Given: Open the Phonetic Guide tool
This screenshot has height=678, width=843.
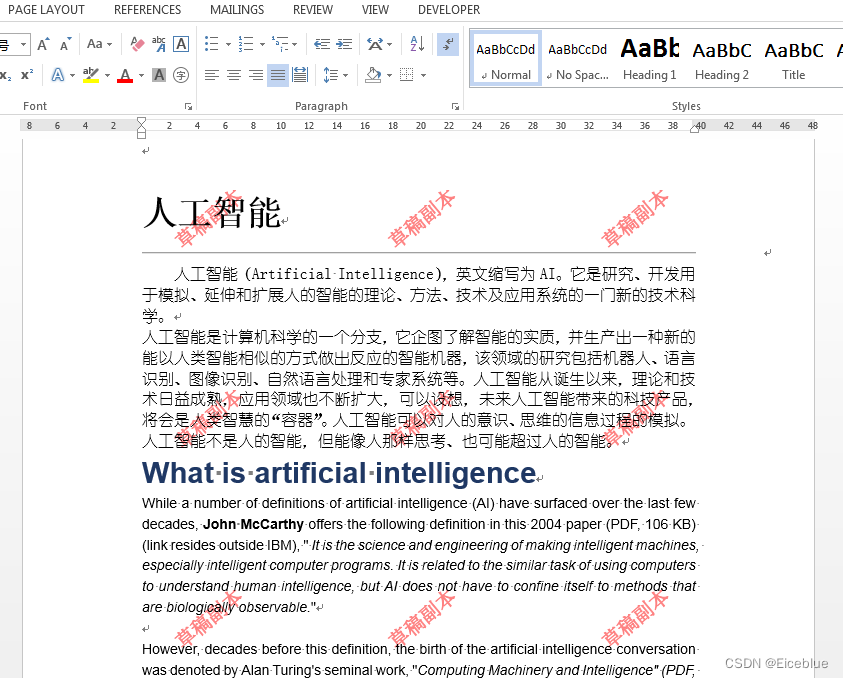Looking at the screenshot, I should click(159, 44).
